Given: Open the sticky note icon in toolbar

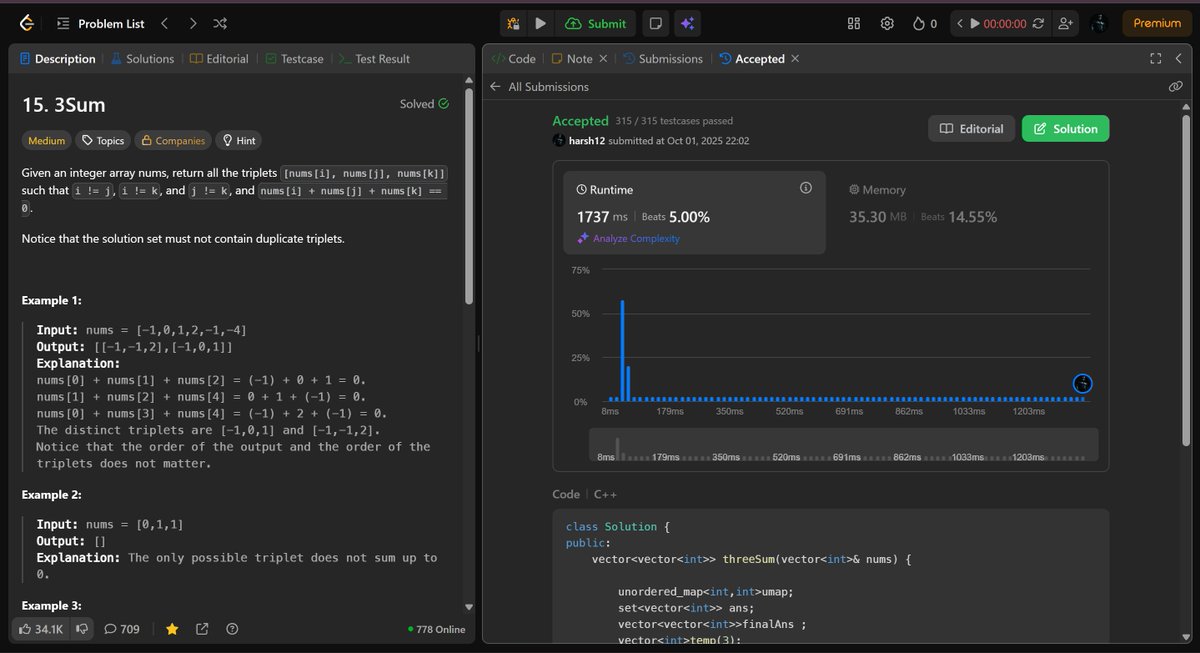Looking at the screenshot, I should coord(654,23).
